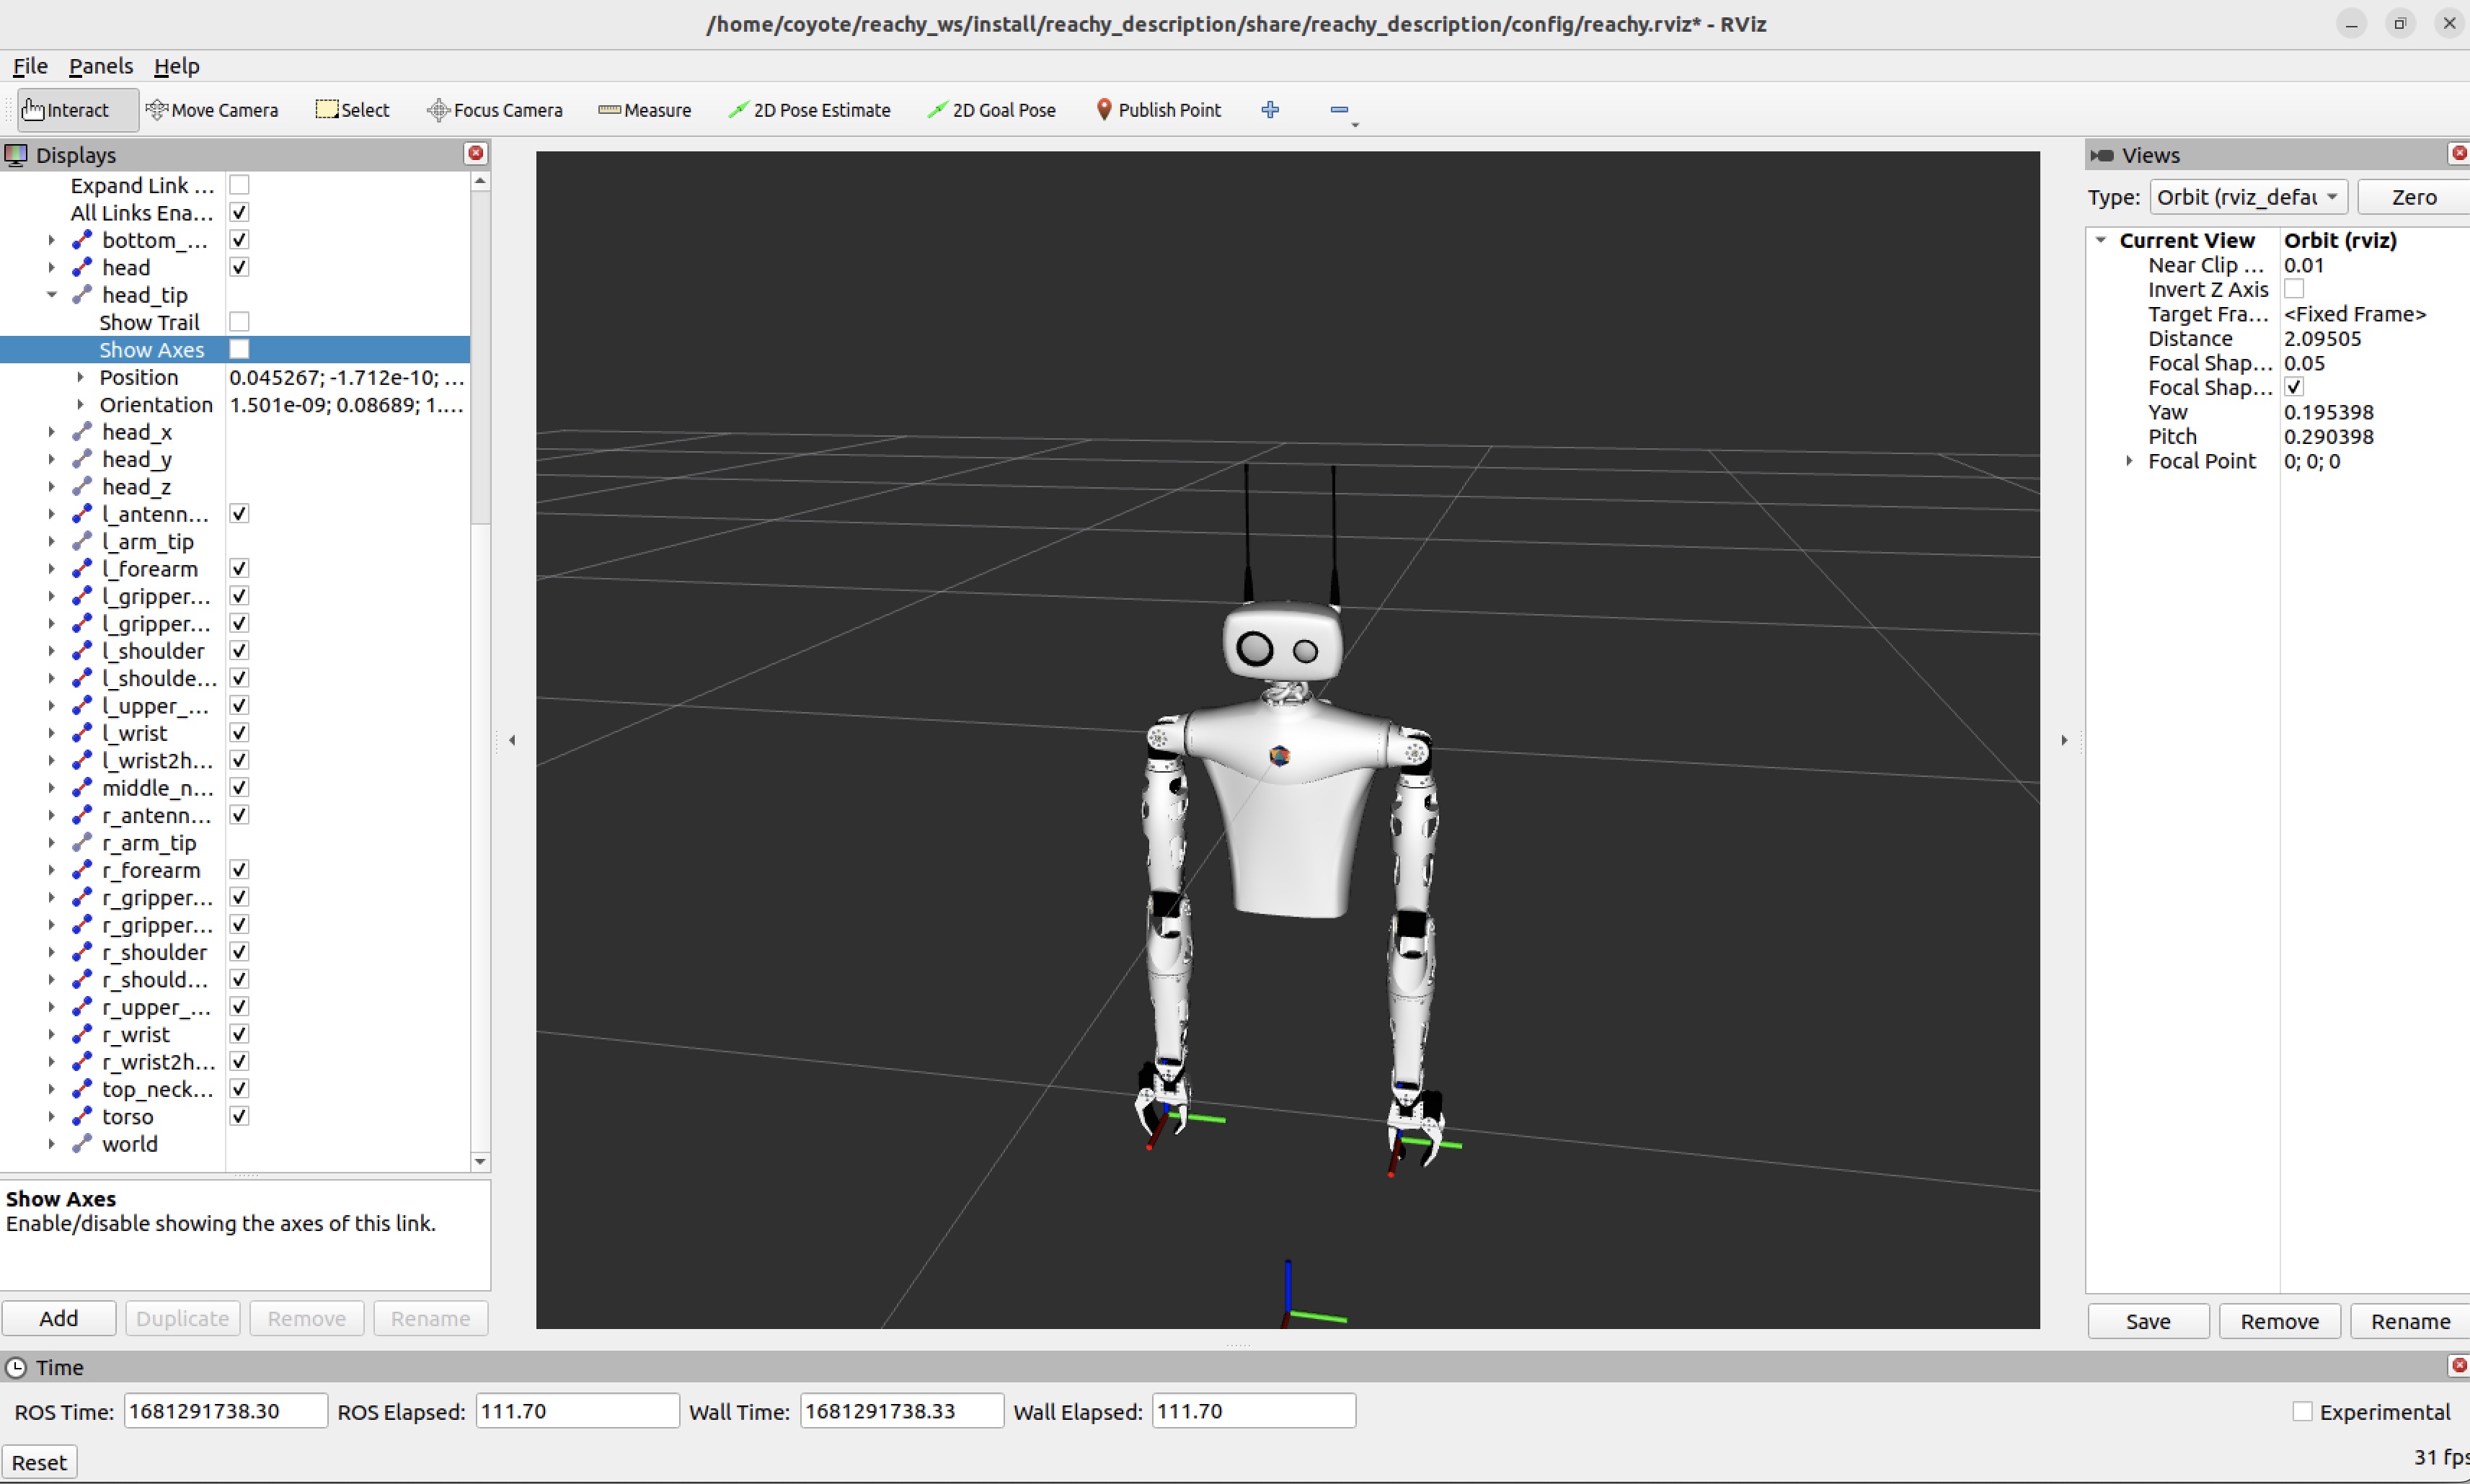Activate the Focus Camera tool
This screenshot has width=2470, height=1484.
tap(494, 110)
